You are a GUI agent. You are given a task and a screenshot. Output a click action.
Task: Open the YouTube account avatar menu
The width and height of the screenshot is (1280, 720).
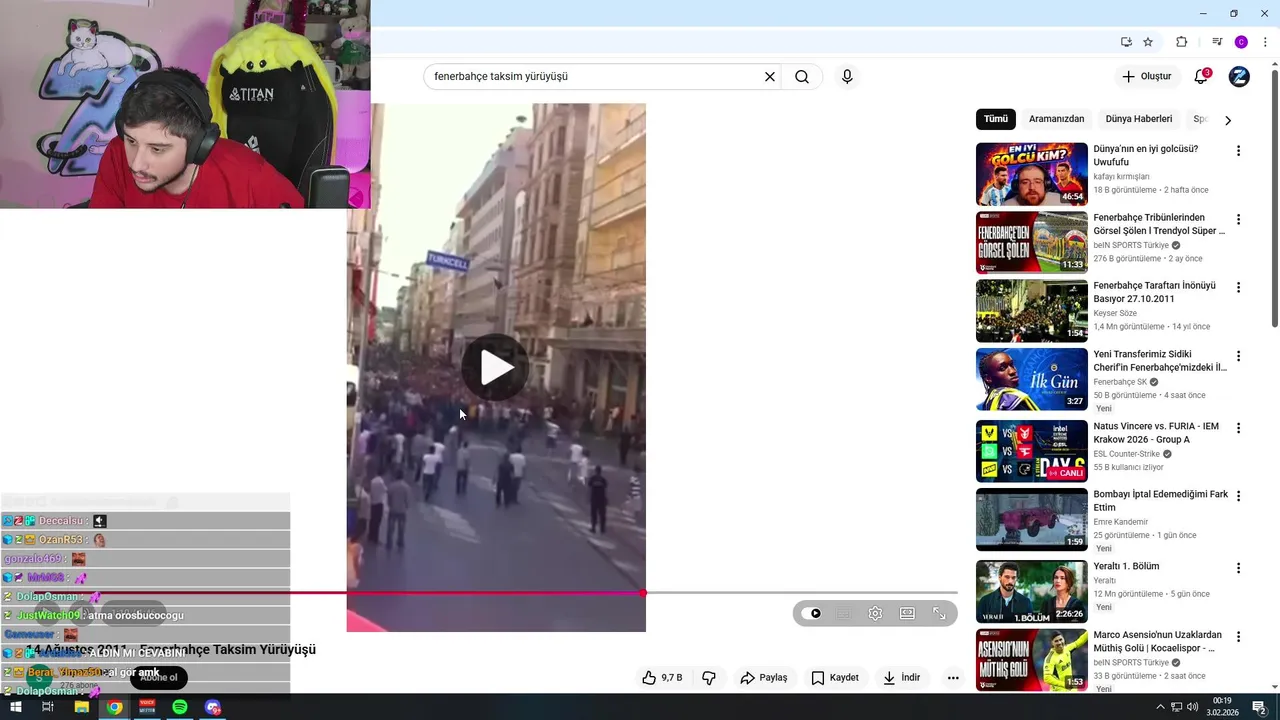(x=1239, y=77)
